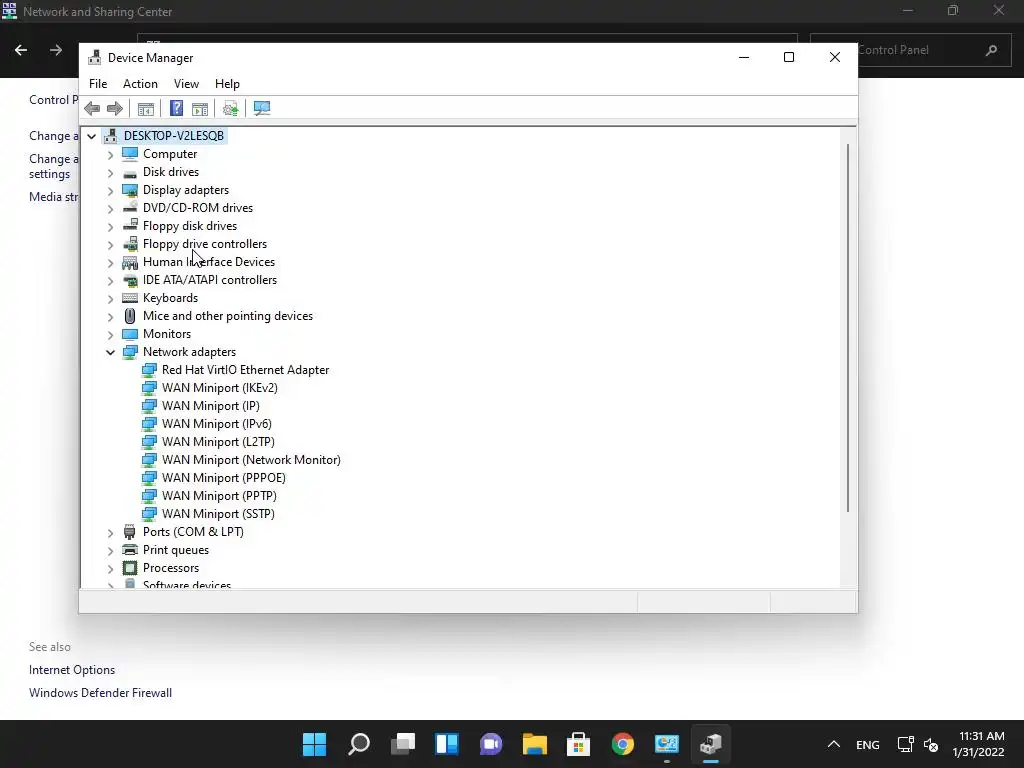The height and width of the screenshot is (768, 1024).
Task: Click the Device Manager vertical scrollbar
Action: point(848,328)
